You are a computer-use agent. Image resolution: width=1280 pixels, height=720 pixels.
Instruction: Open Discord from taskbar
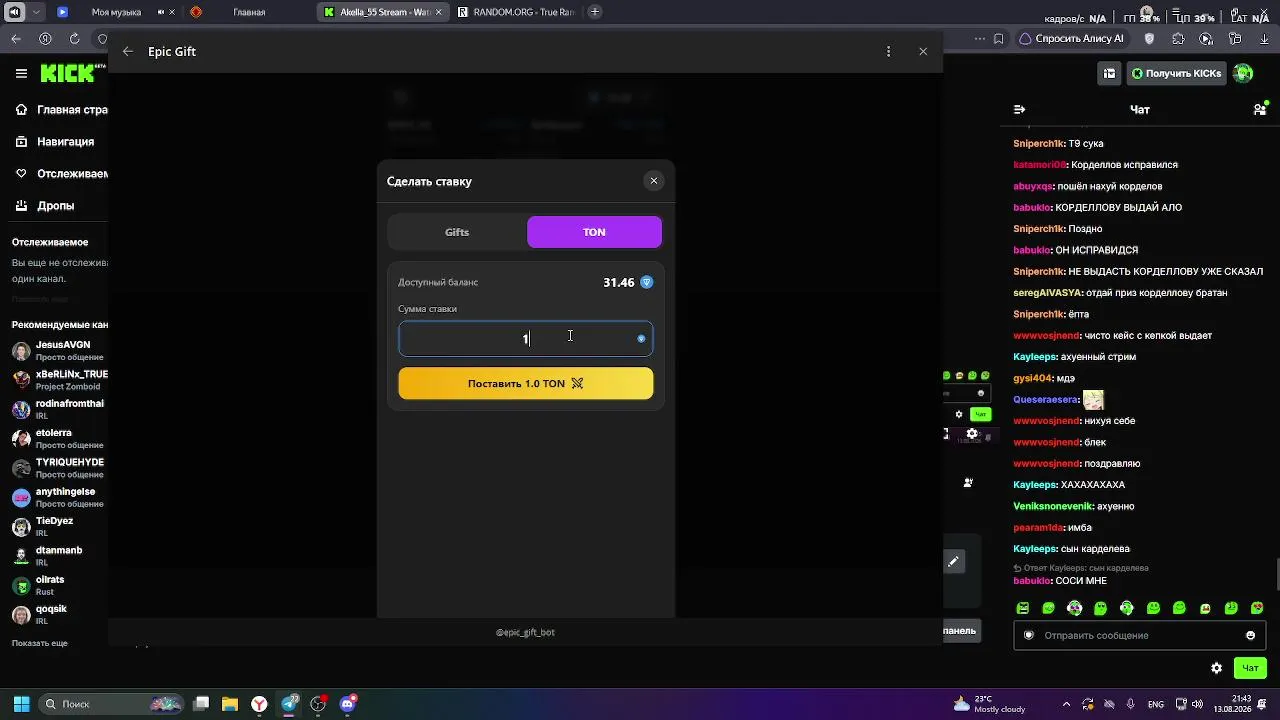click(x=347, y=704)
